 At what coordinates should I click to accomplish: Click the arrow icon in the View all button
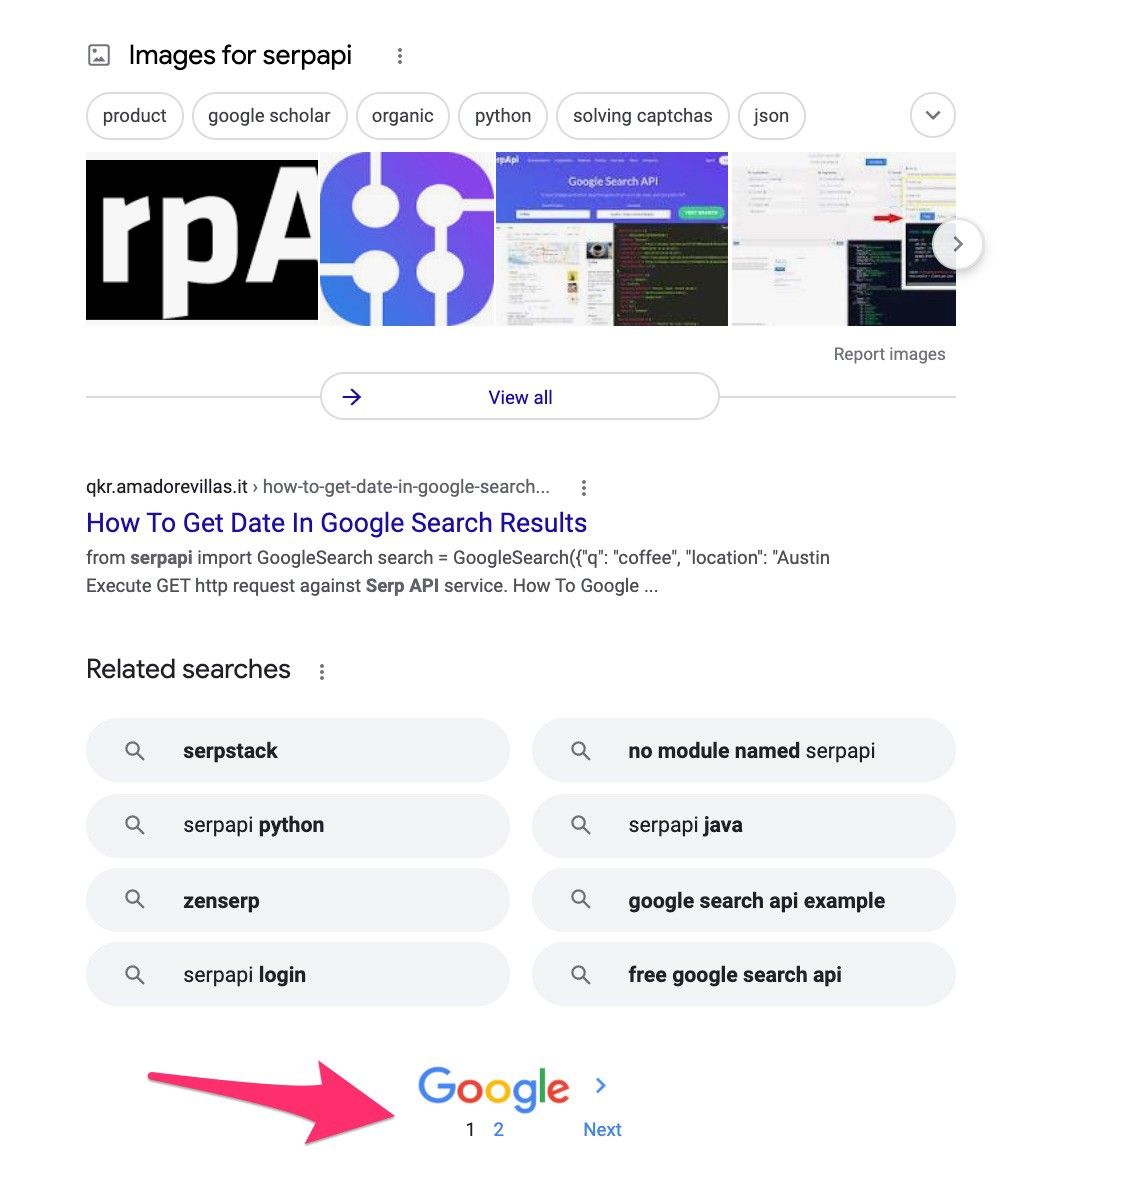click(x=351, y=397)
